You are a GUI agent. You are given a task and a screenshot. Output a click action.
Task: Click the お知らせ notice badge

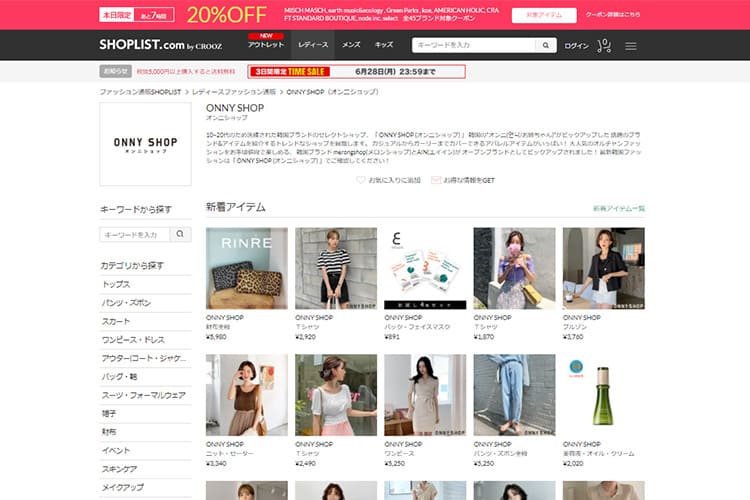[x=115, y=71]
